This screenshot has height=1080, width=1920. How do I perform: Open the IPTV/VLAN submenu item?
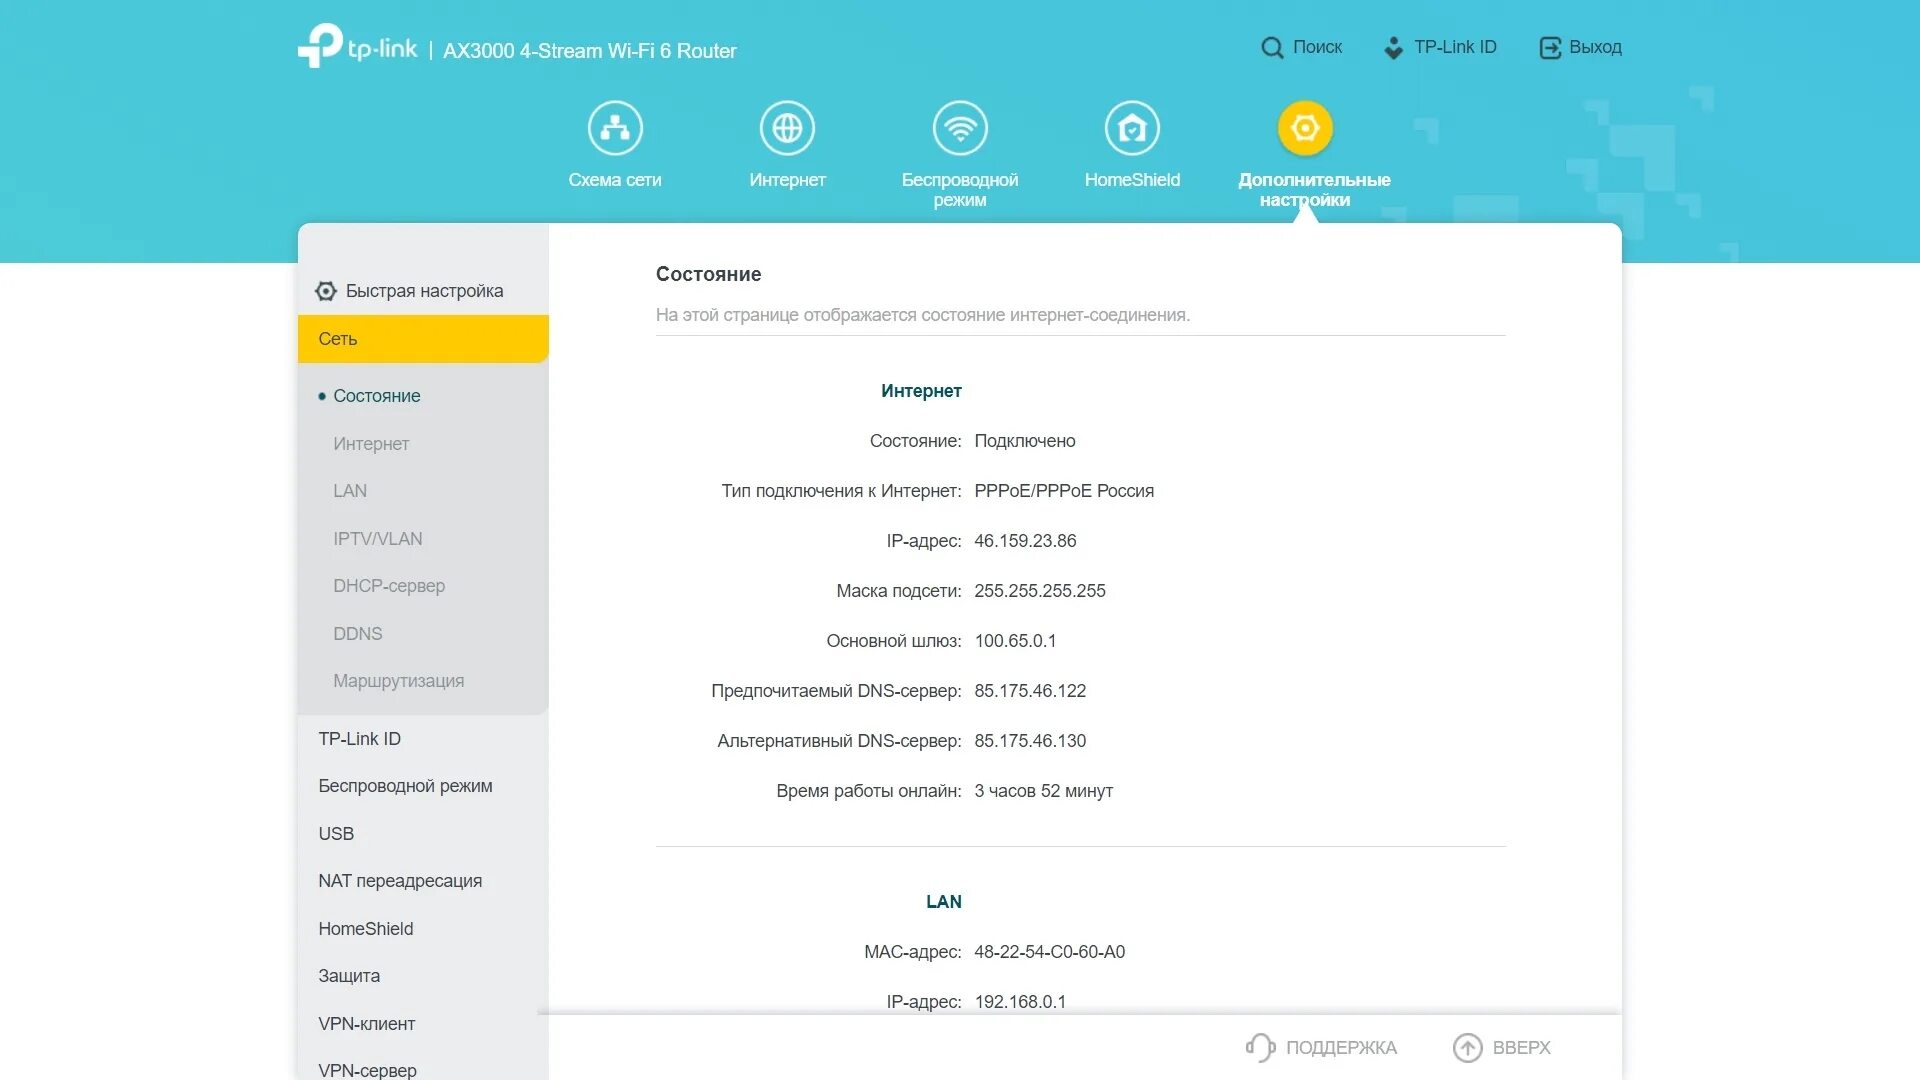(378, 539)
